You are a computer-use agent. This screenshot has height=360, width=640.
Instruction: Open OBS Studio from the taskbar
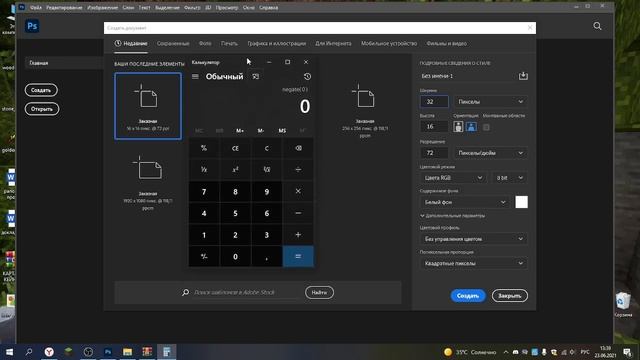point(88,351)
